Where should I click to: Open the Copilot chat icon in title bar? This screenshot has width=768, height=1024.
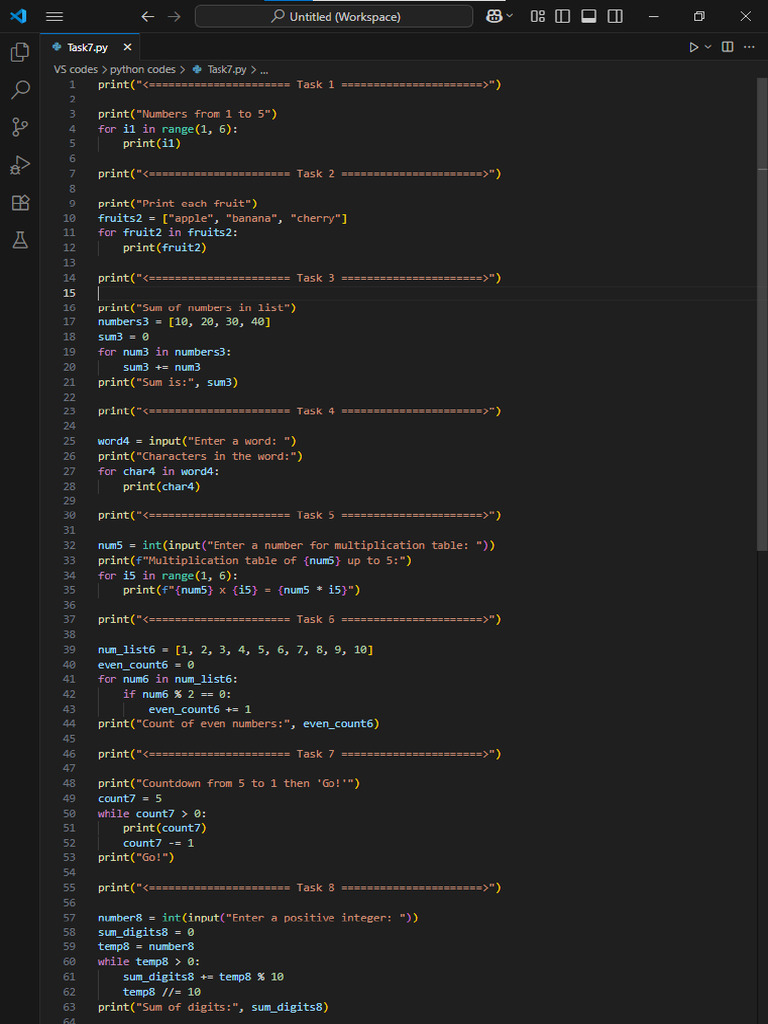pyautogui.click(x=494, y=17)
